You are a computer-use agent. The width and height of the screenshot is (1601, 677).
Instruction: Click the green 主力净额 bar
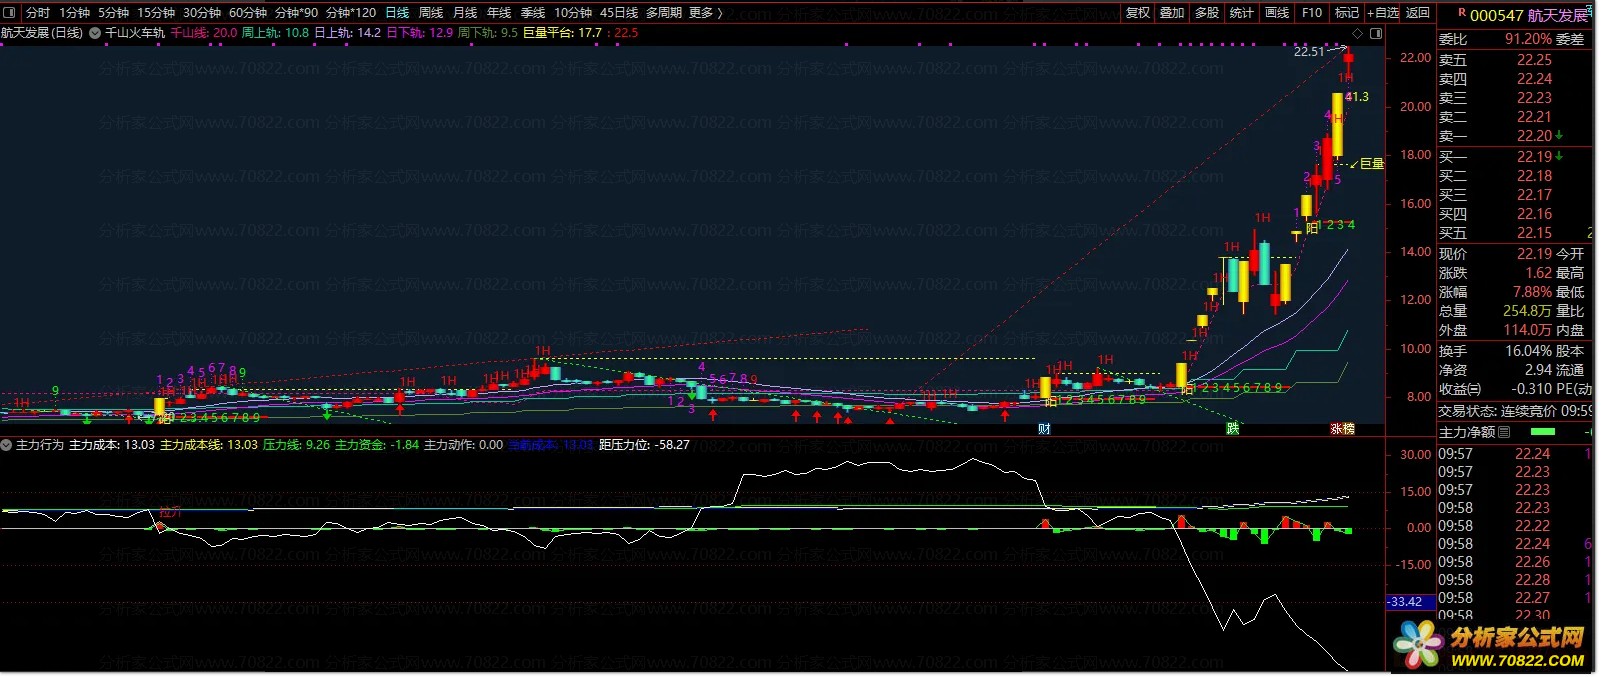coord(1543,432)
